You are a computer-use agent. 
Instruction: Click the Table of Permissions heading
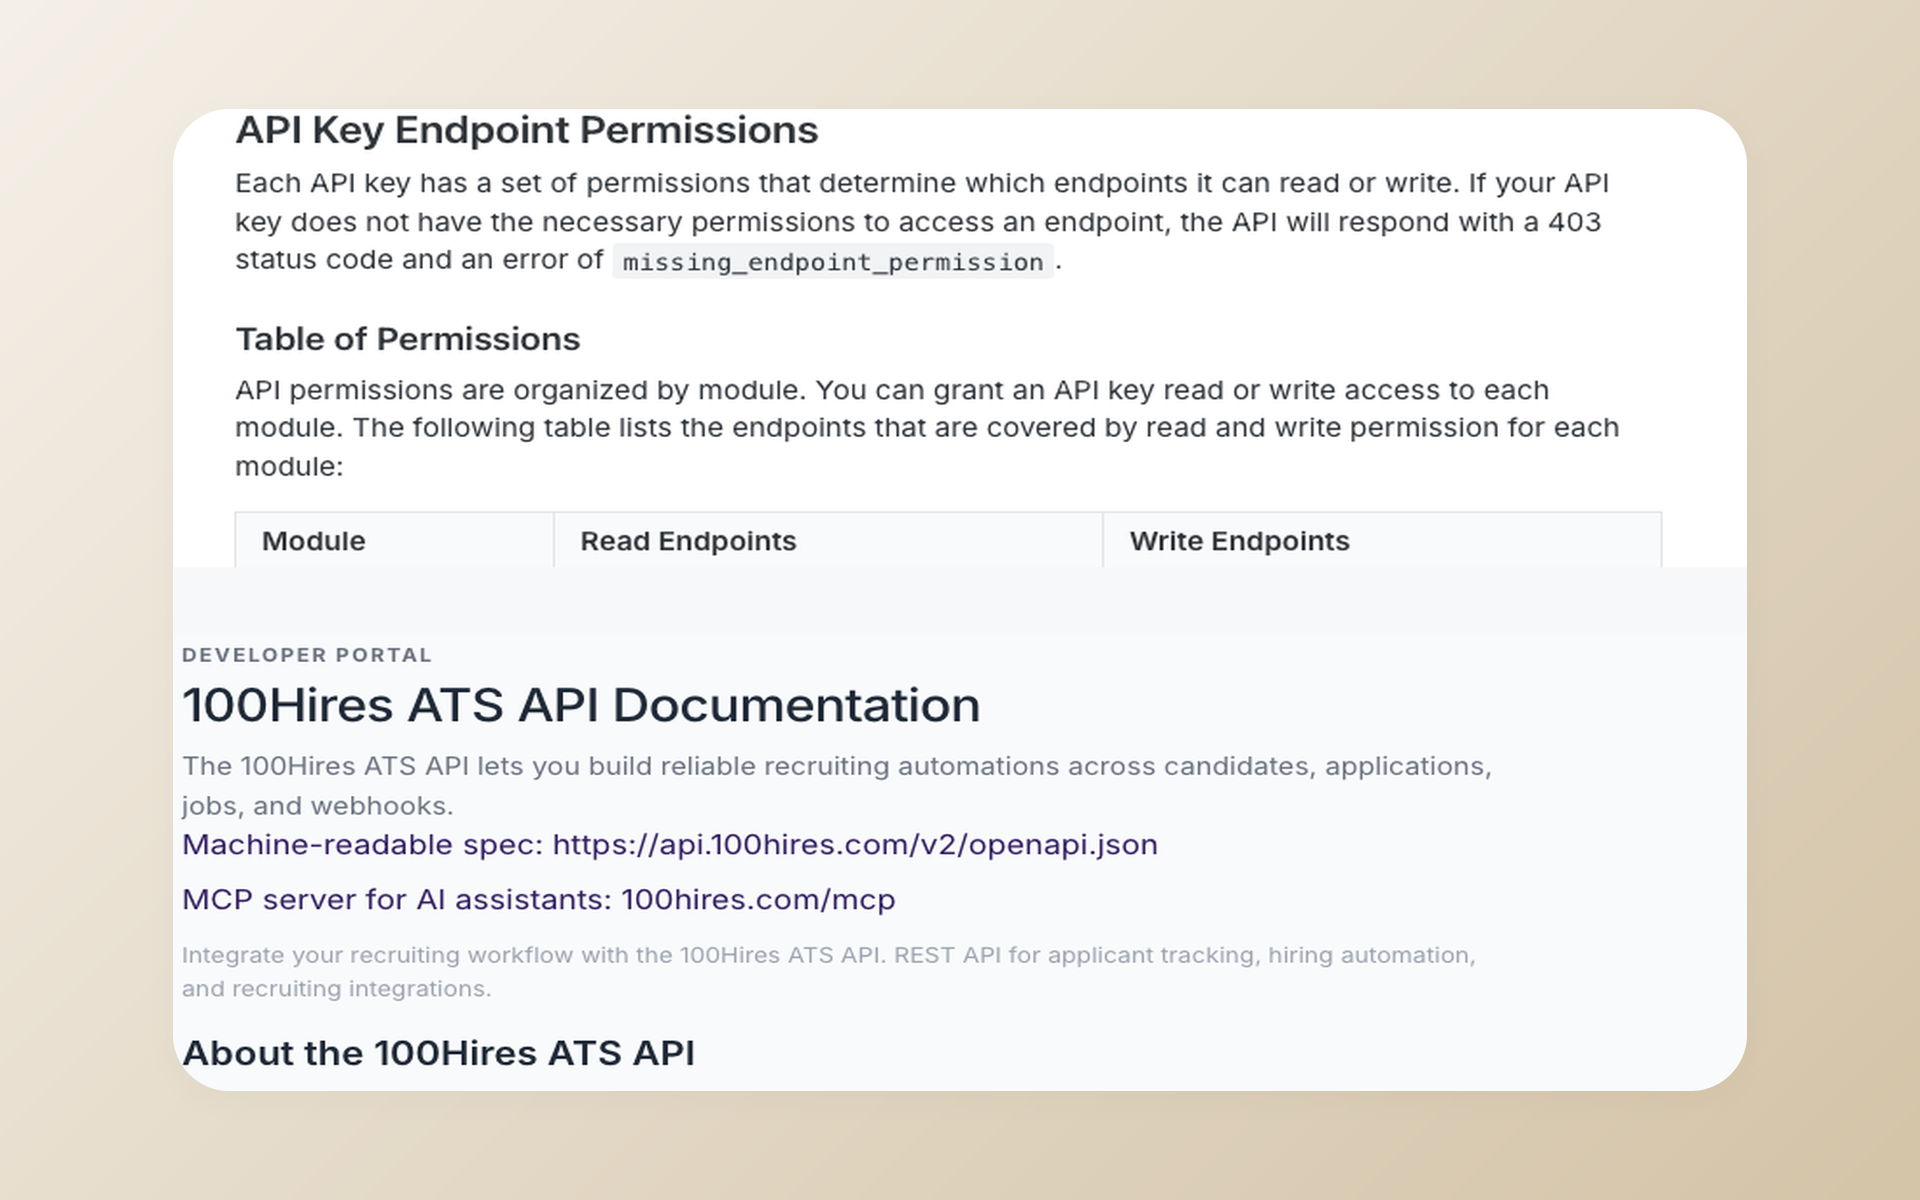click(x=408, y=340)
